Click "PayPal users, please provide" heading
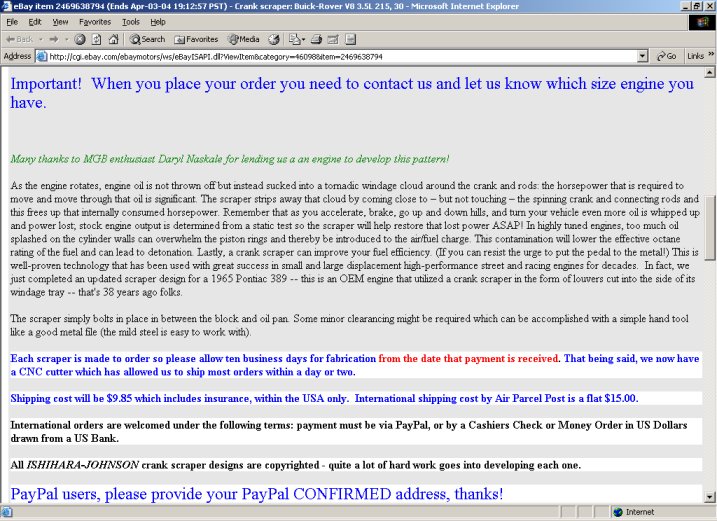717x521 pixels. tap(257, 494)
